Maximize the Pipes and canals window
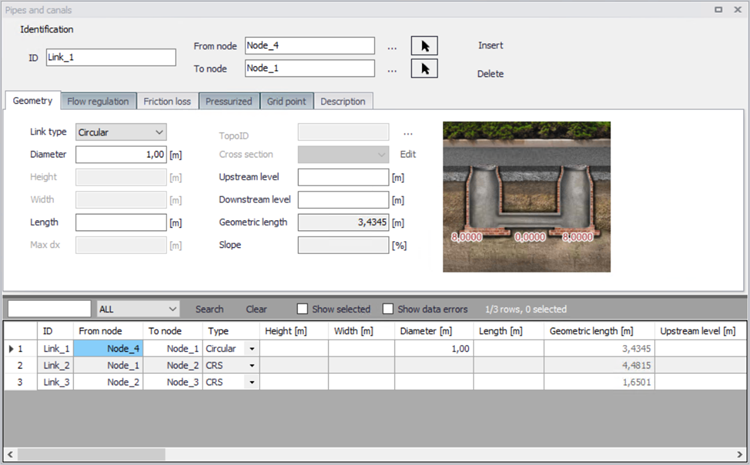The image size is (750, 465). coord(718,9)
